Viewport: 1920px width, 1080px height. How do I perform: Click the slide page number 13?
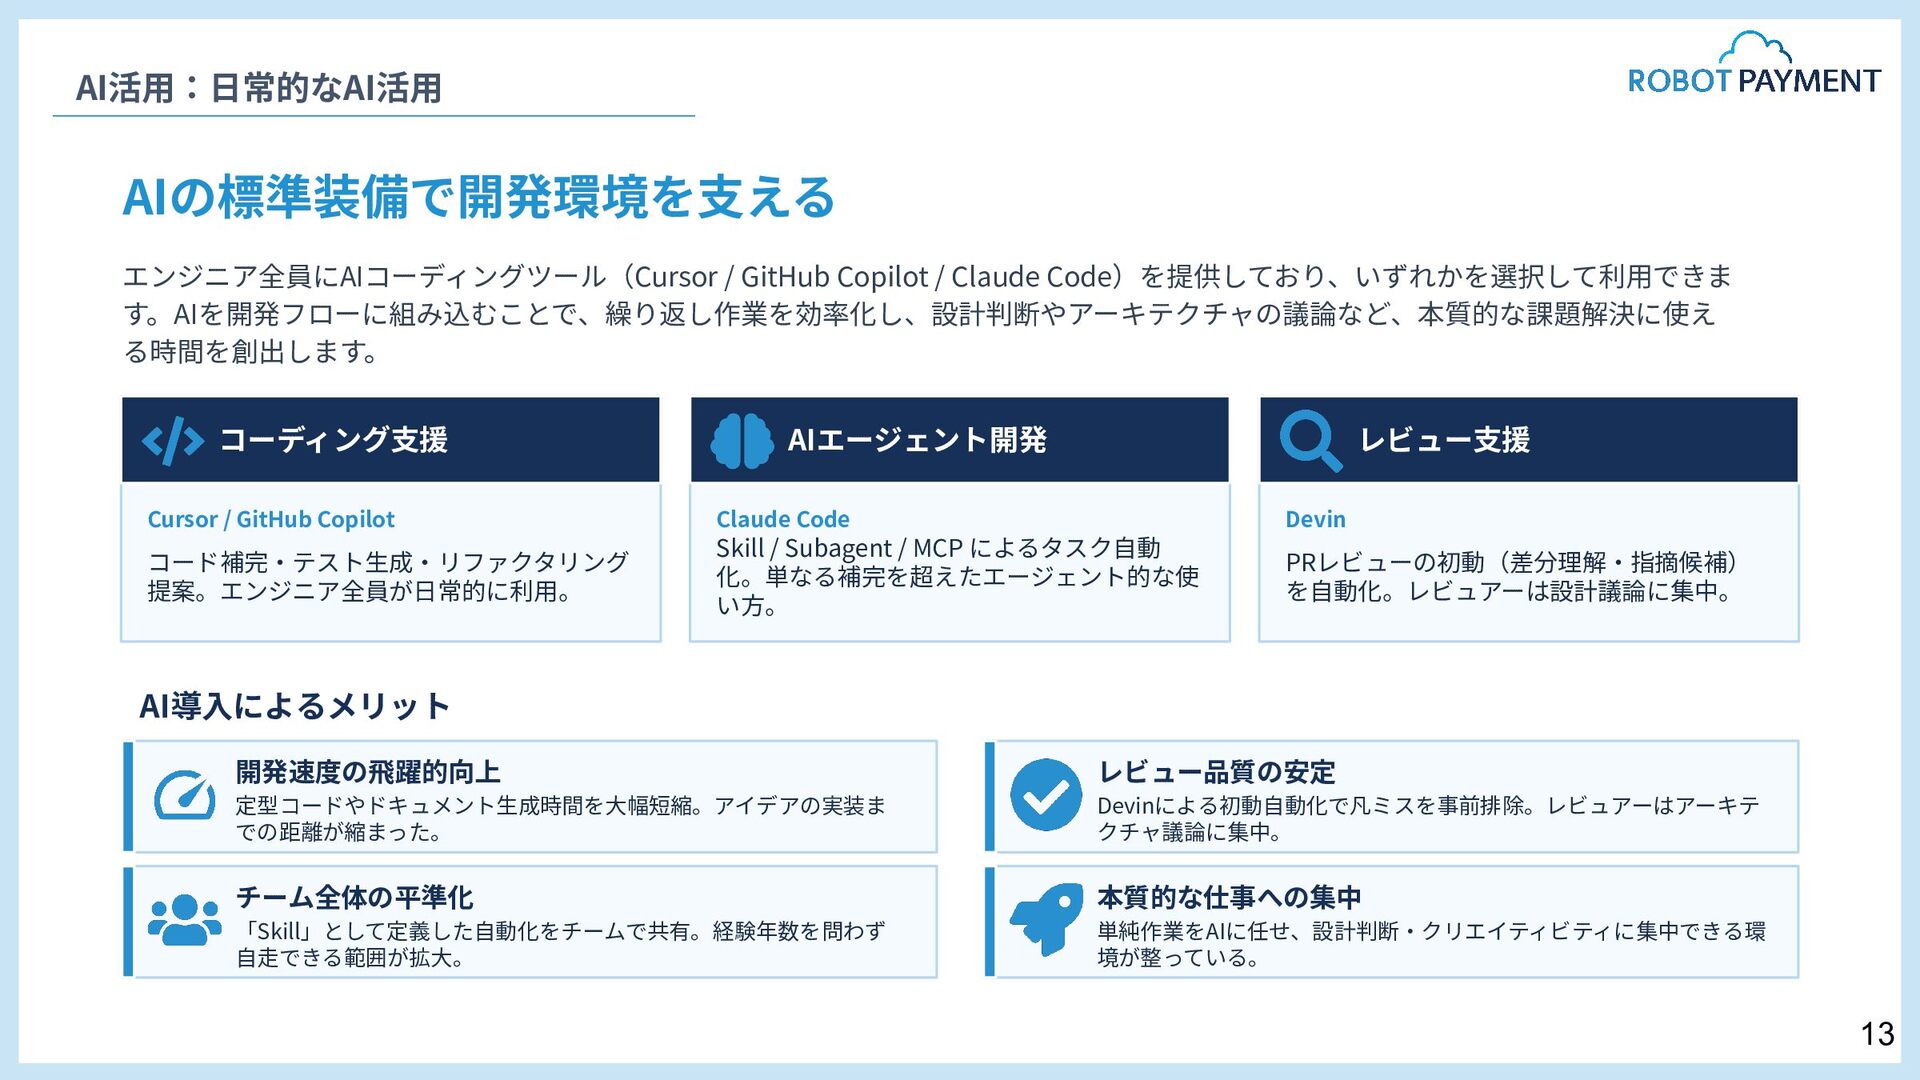pos(1877,1034)
